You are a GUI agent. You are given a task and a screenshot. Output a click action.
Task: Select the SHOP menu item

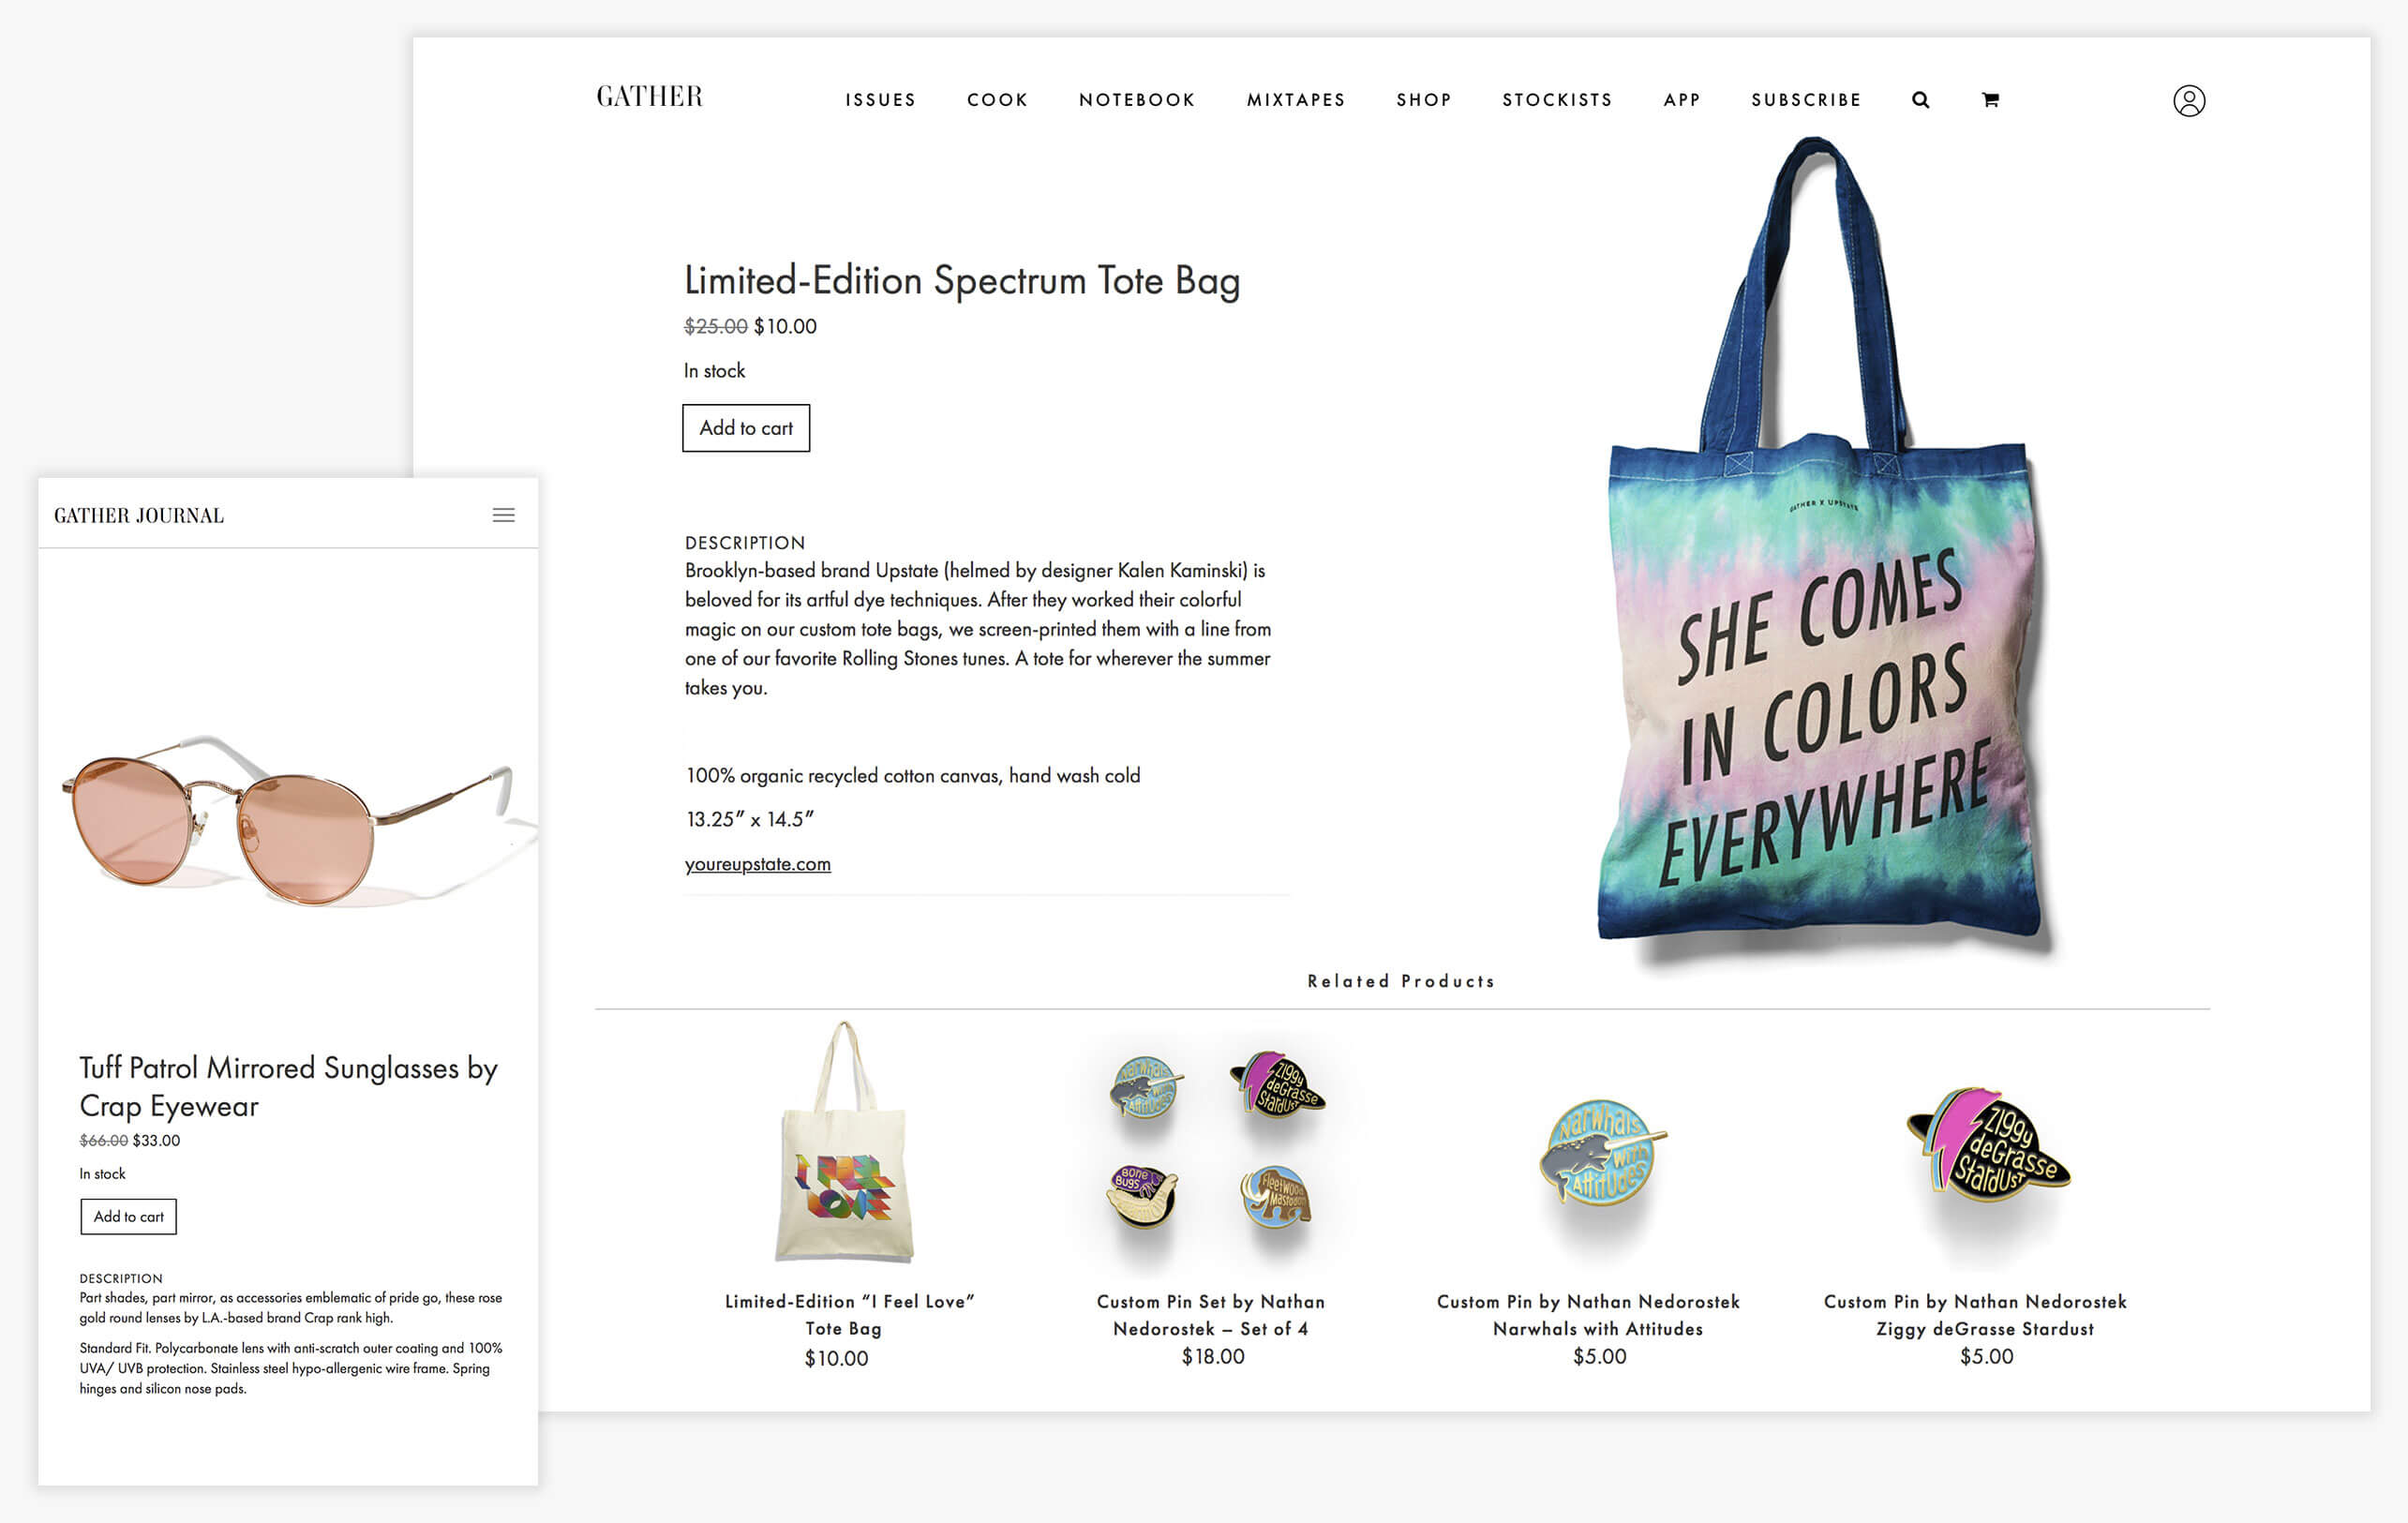pyautogui.click(x=1424, y=99)
